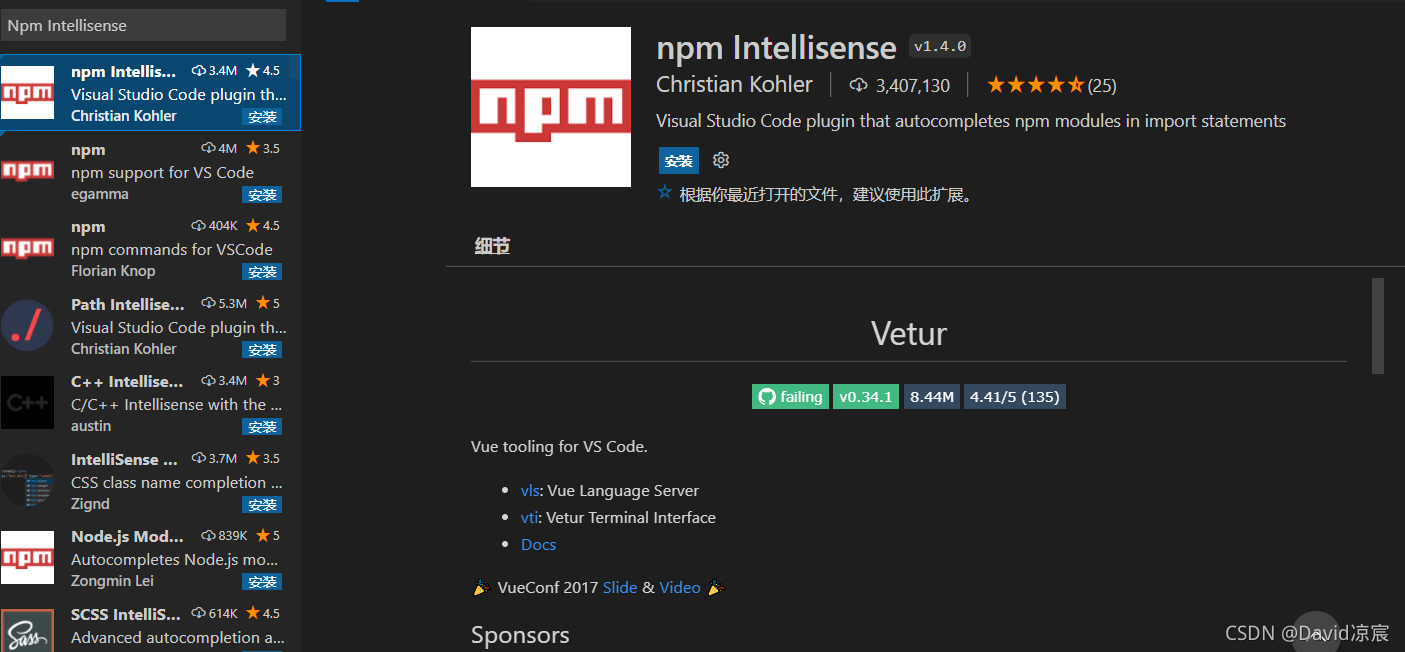
Task: Open the gear settings icon beside install button
Action: pos(721,160)
